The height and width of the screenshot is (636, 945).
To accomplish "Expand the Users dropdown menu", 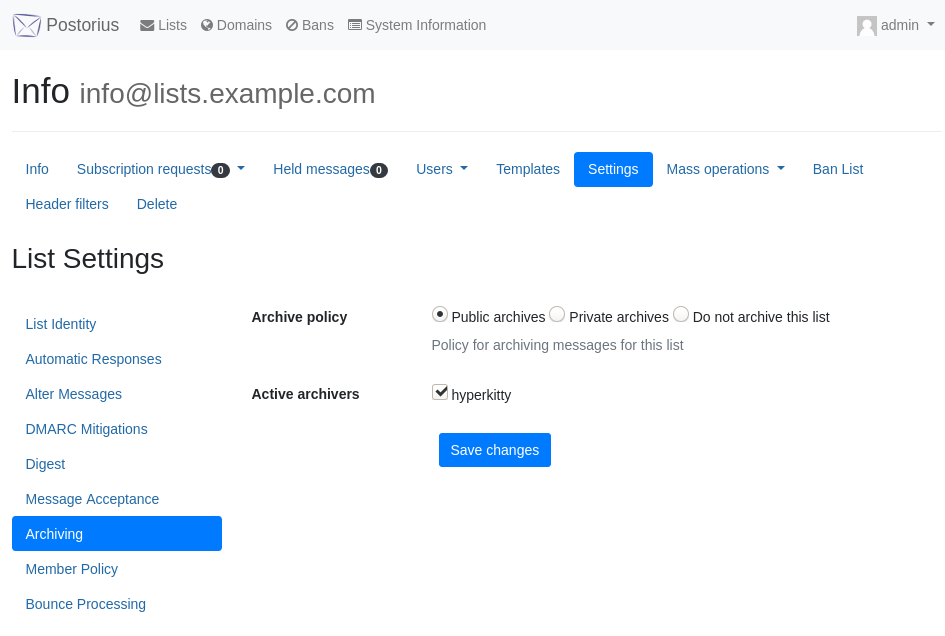I will pos(442,169).
